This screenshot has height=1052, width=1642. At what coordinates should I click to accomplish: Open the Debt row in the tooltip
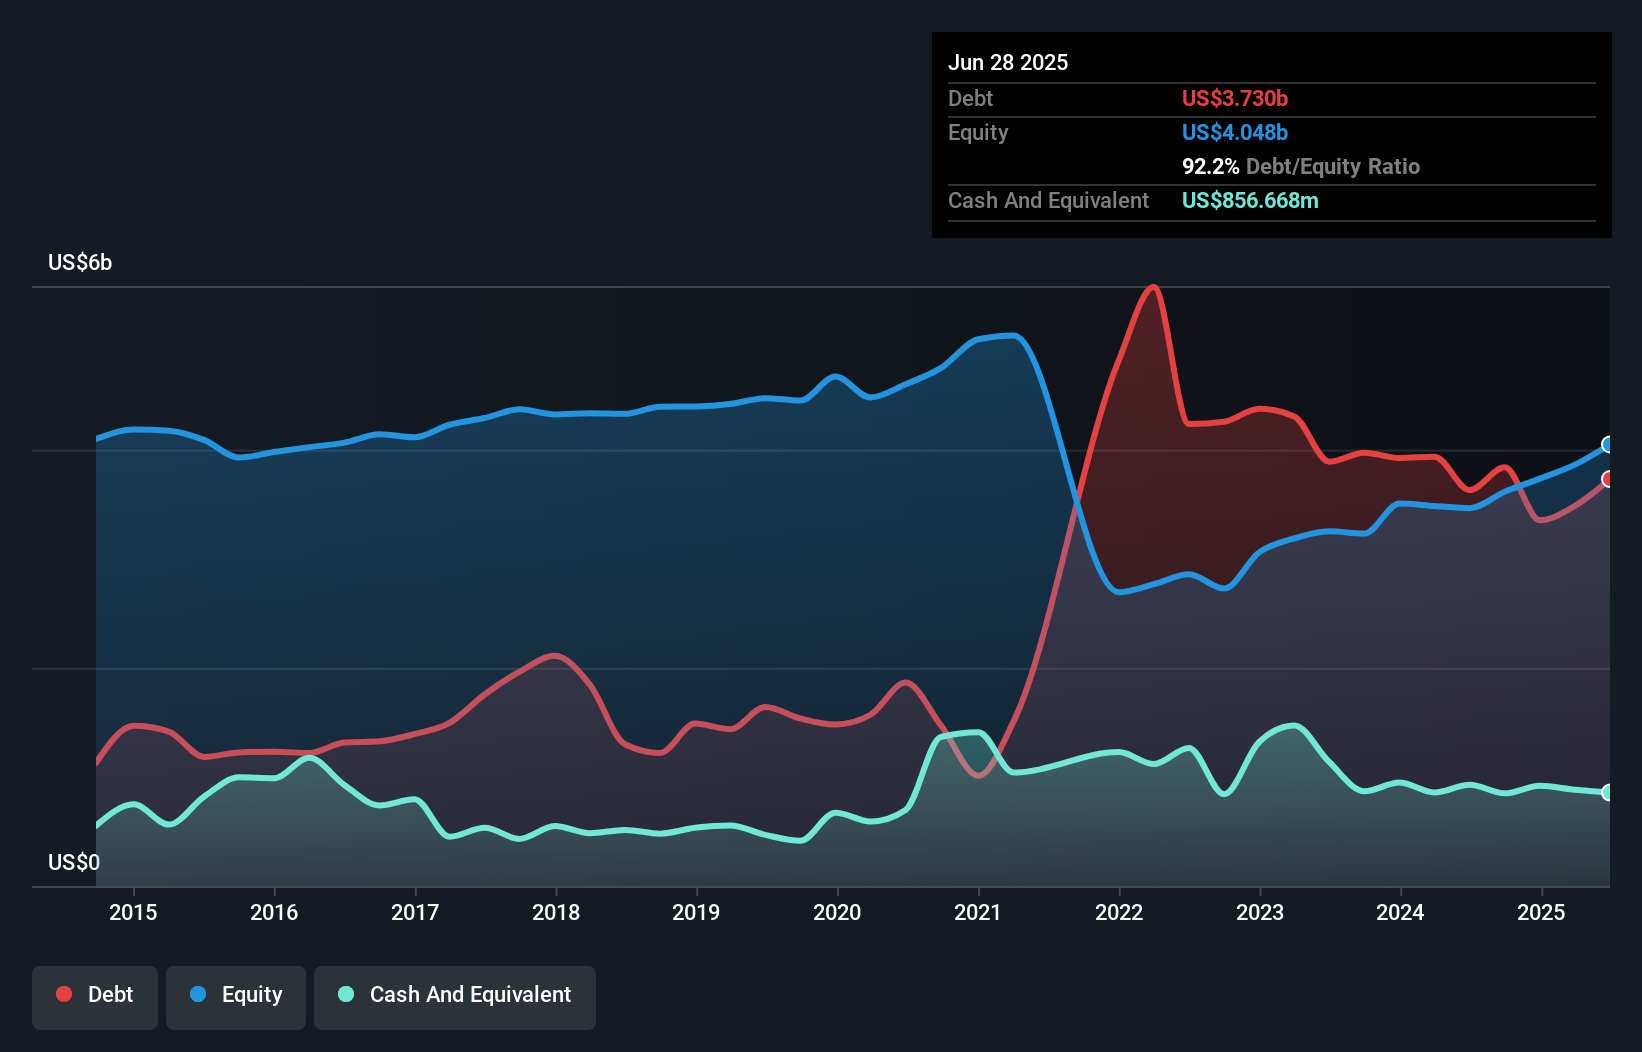click(x=970, y=99)
